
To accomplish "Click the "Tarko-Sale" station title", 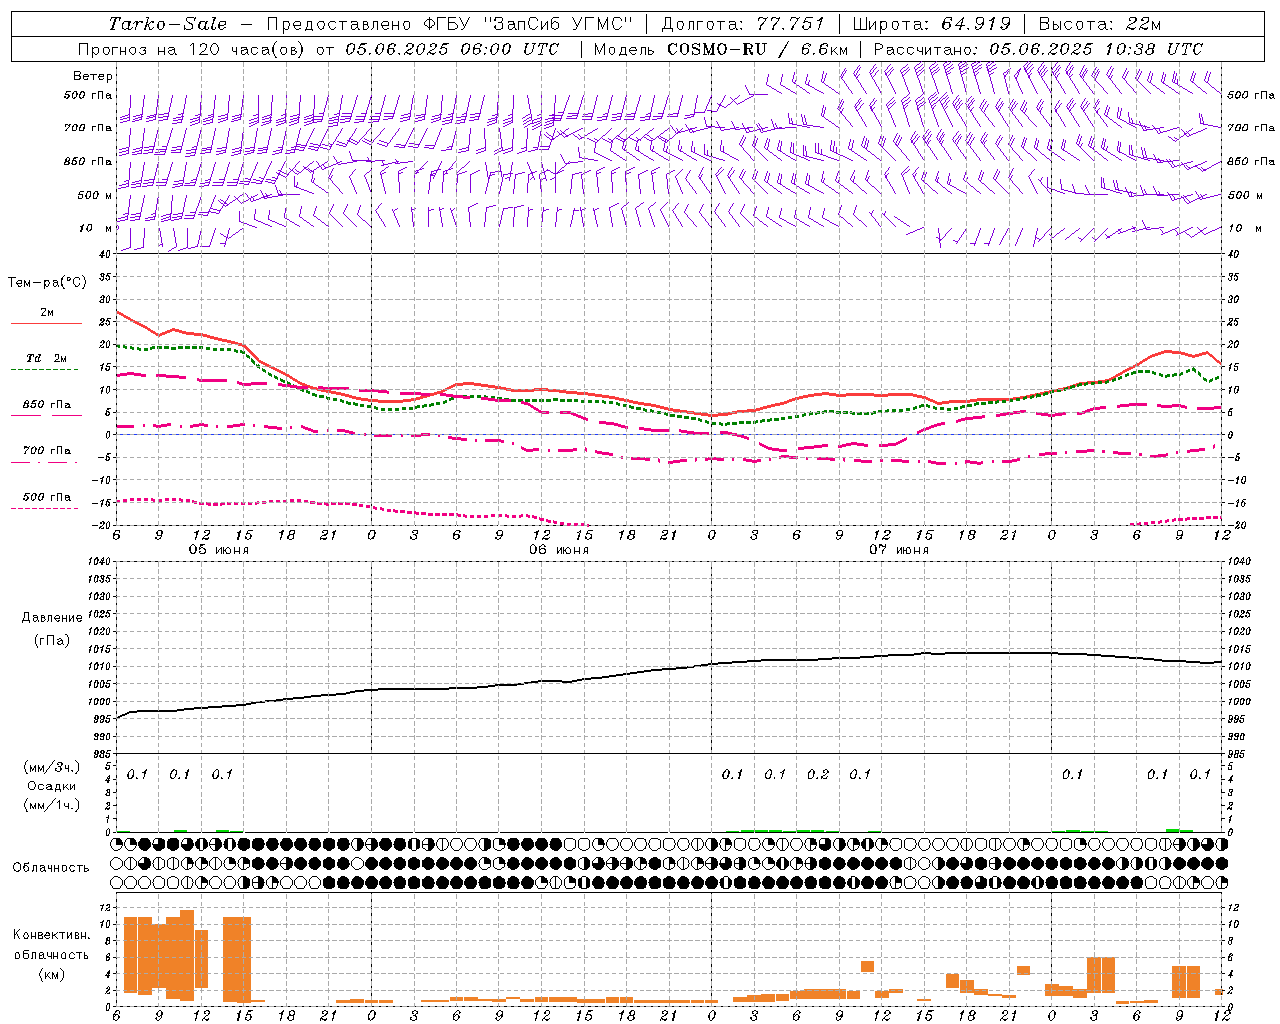I will click(167, 24).
